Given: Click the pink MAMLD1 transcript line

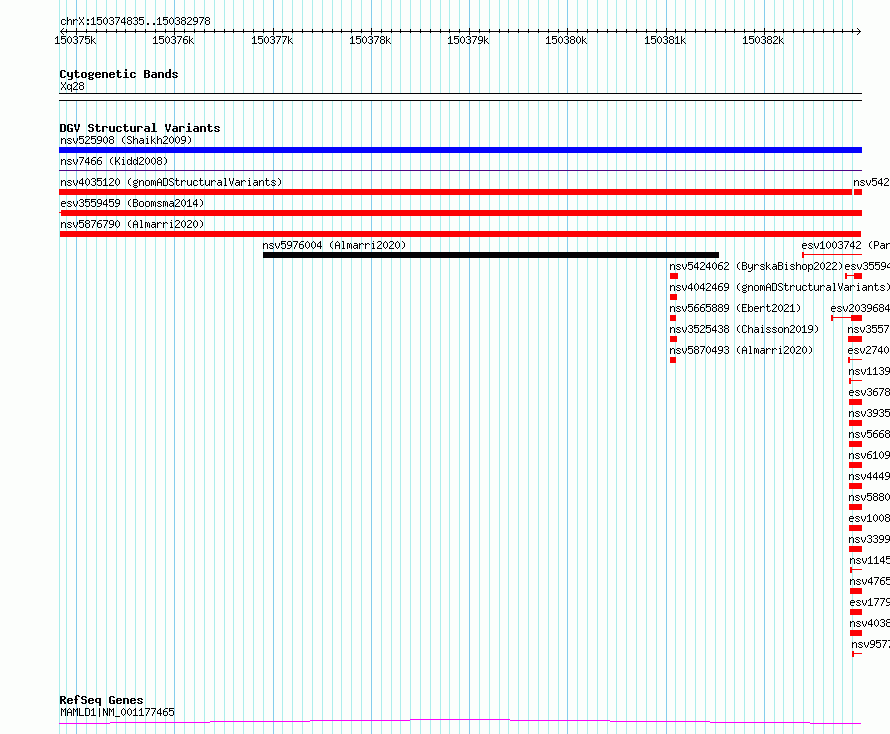Looking at the screenshot, I should [x=460, y=722].
